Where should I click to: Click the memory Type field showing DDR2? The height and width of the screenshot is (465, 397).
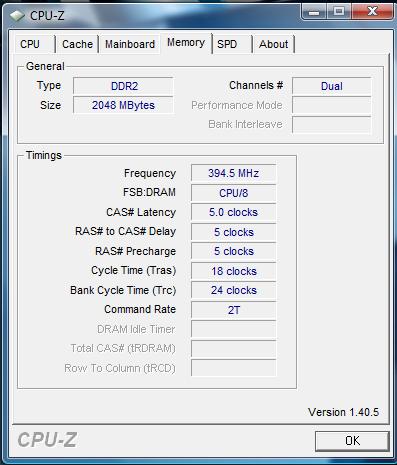(x=124, y=86)
